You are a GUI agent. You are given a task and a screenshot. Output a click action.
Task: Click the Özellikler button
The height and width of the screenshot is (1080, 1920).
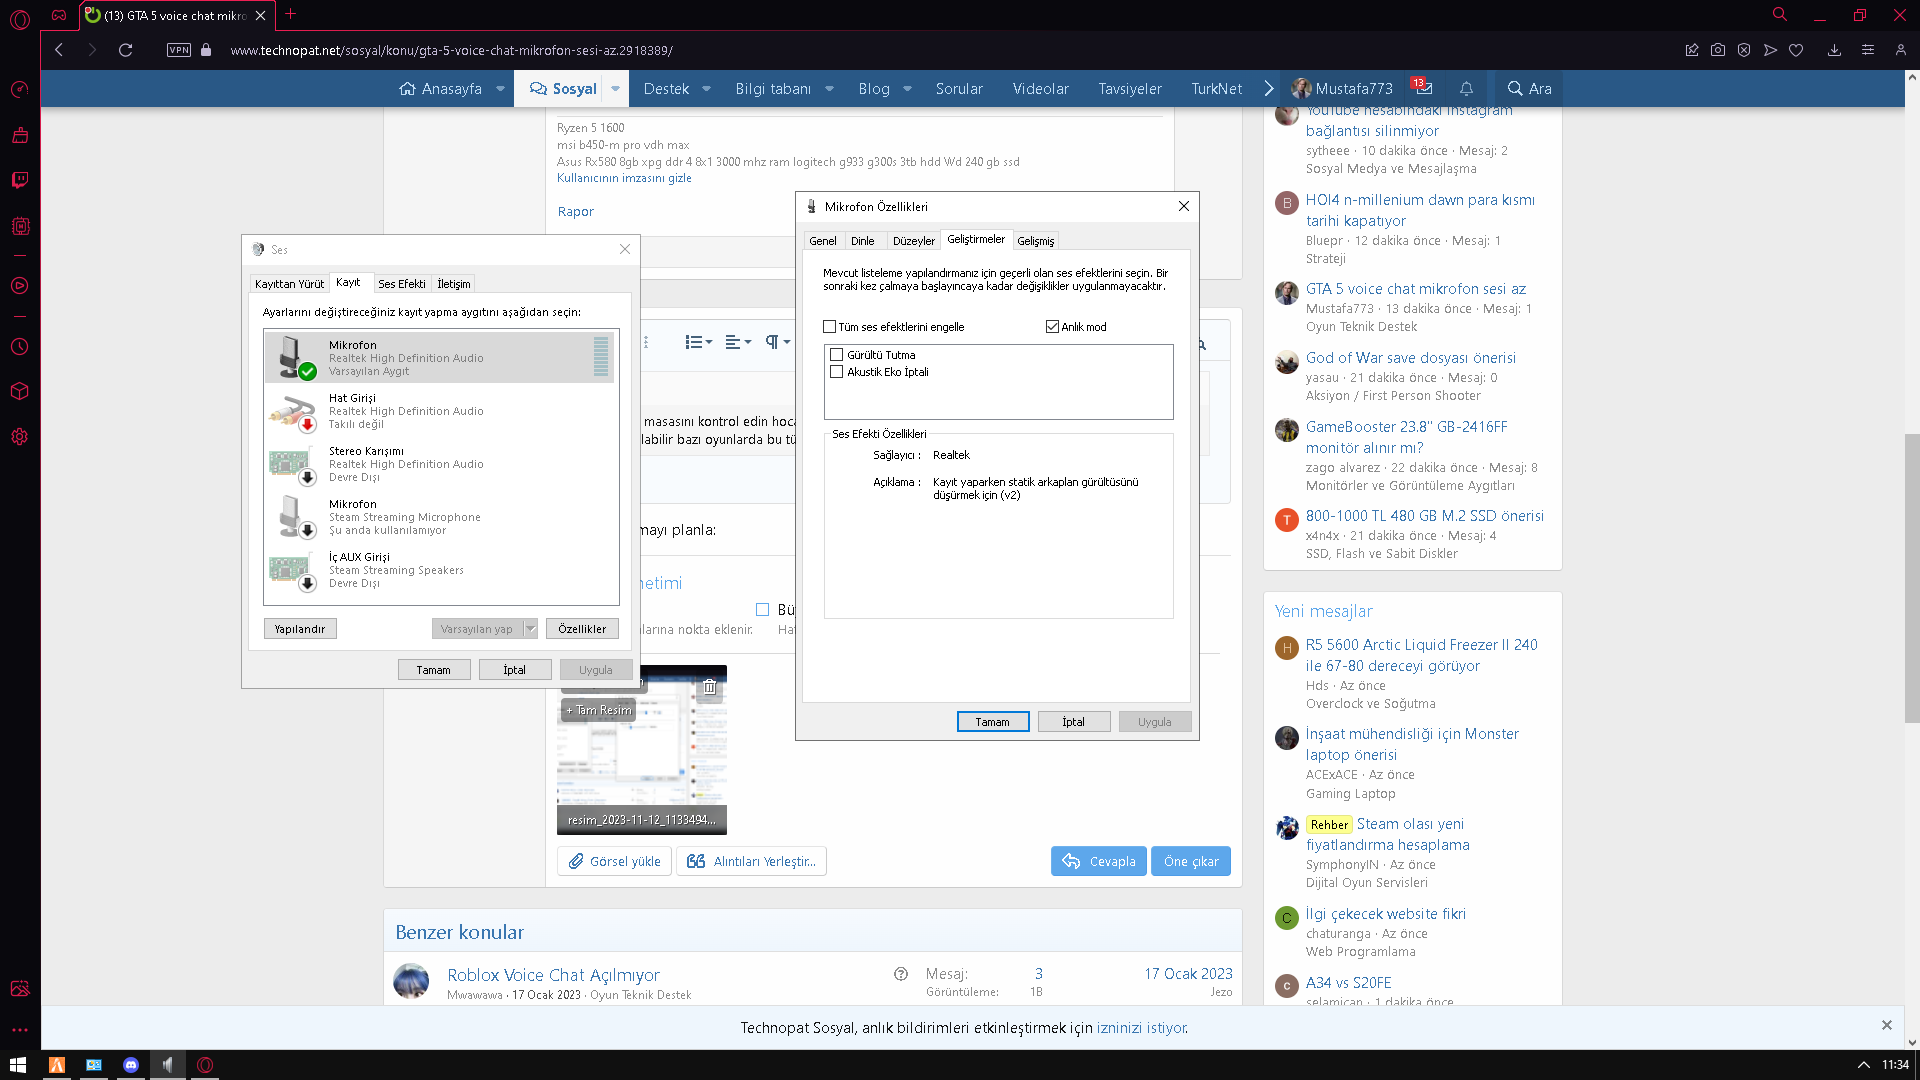[582, 629]
